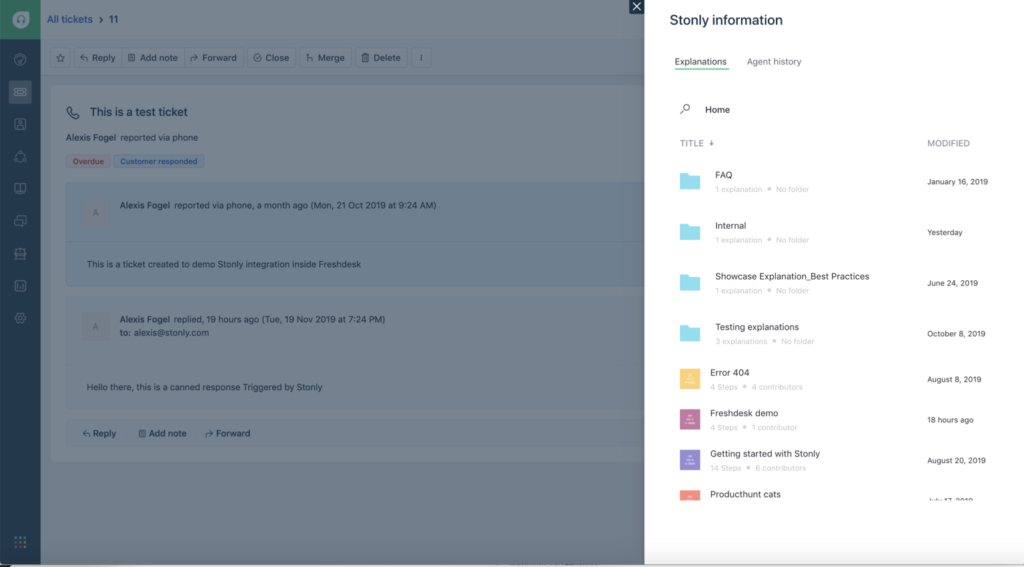Star this ticket

tap(61, 57)
